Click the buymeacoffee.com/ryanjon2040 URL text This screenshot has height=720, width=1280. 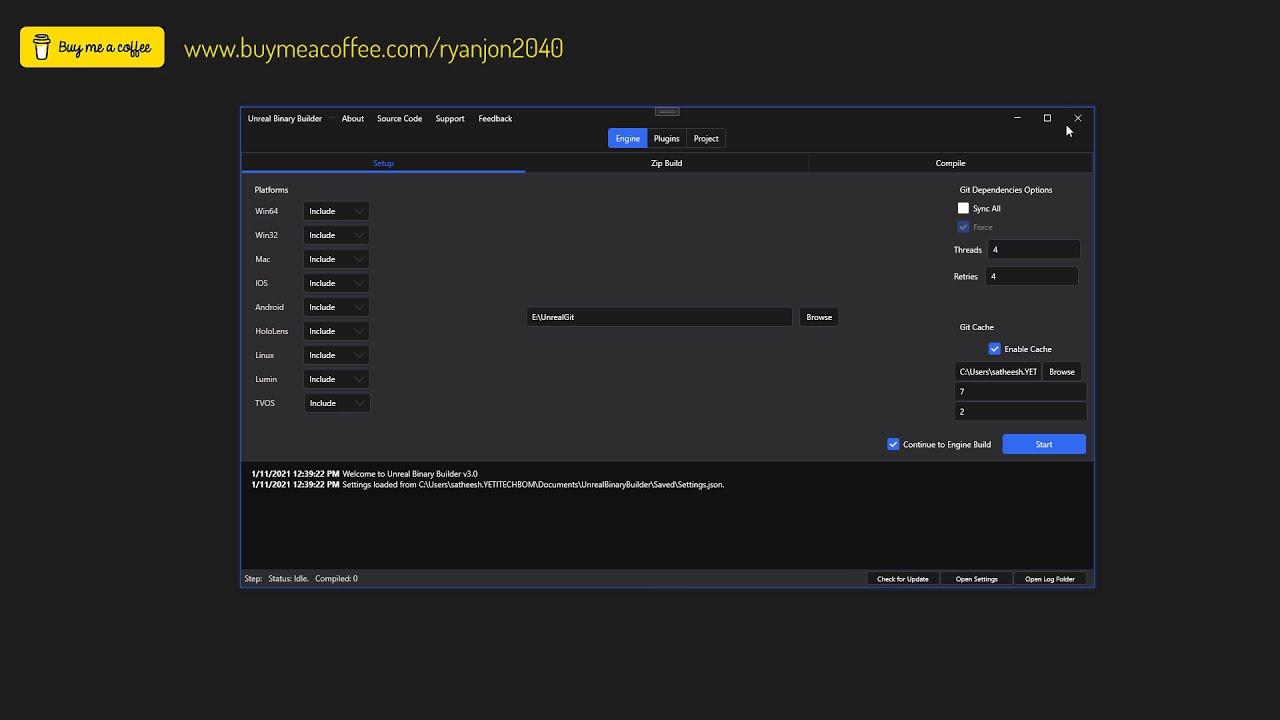[374, 48]
